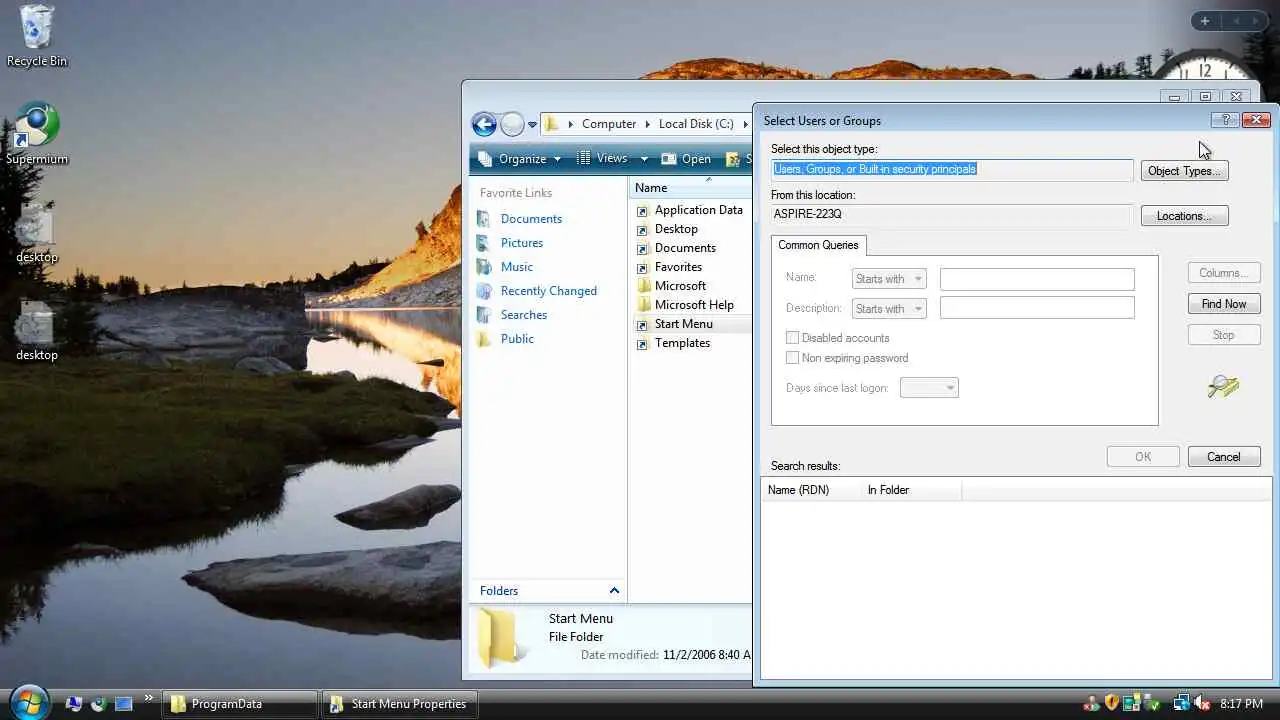Open Music in Favorite Links
The width and height of the screenshot is (1280, 720).
pyautogui.click(x=517, y=267)
